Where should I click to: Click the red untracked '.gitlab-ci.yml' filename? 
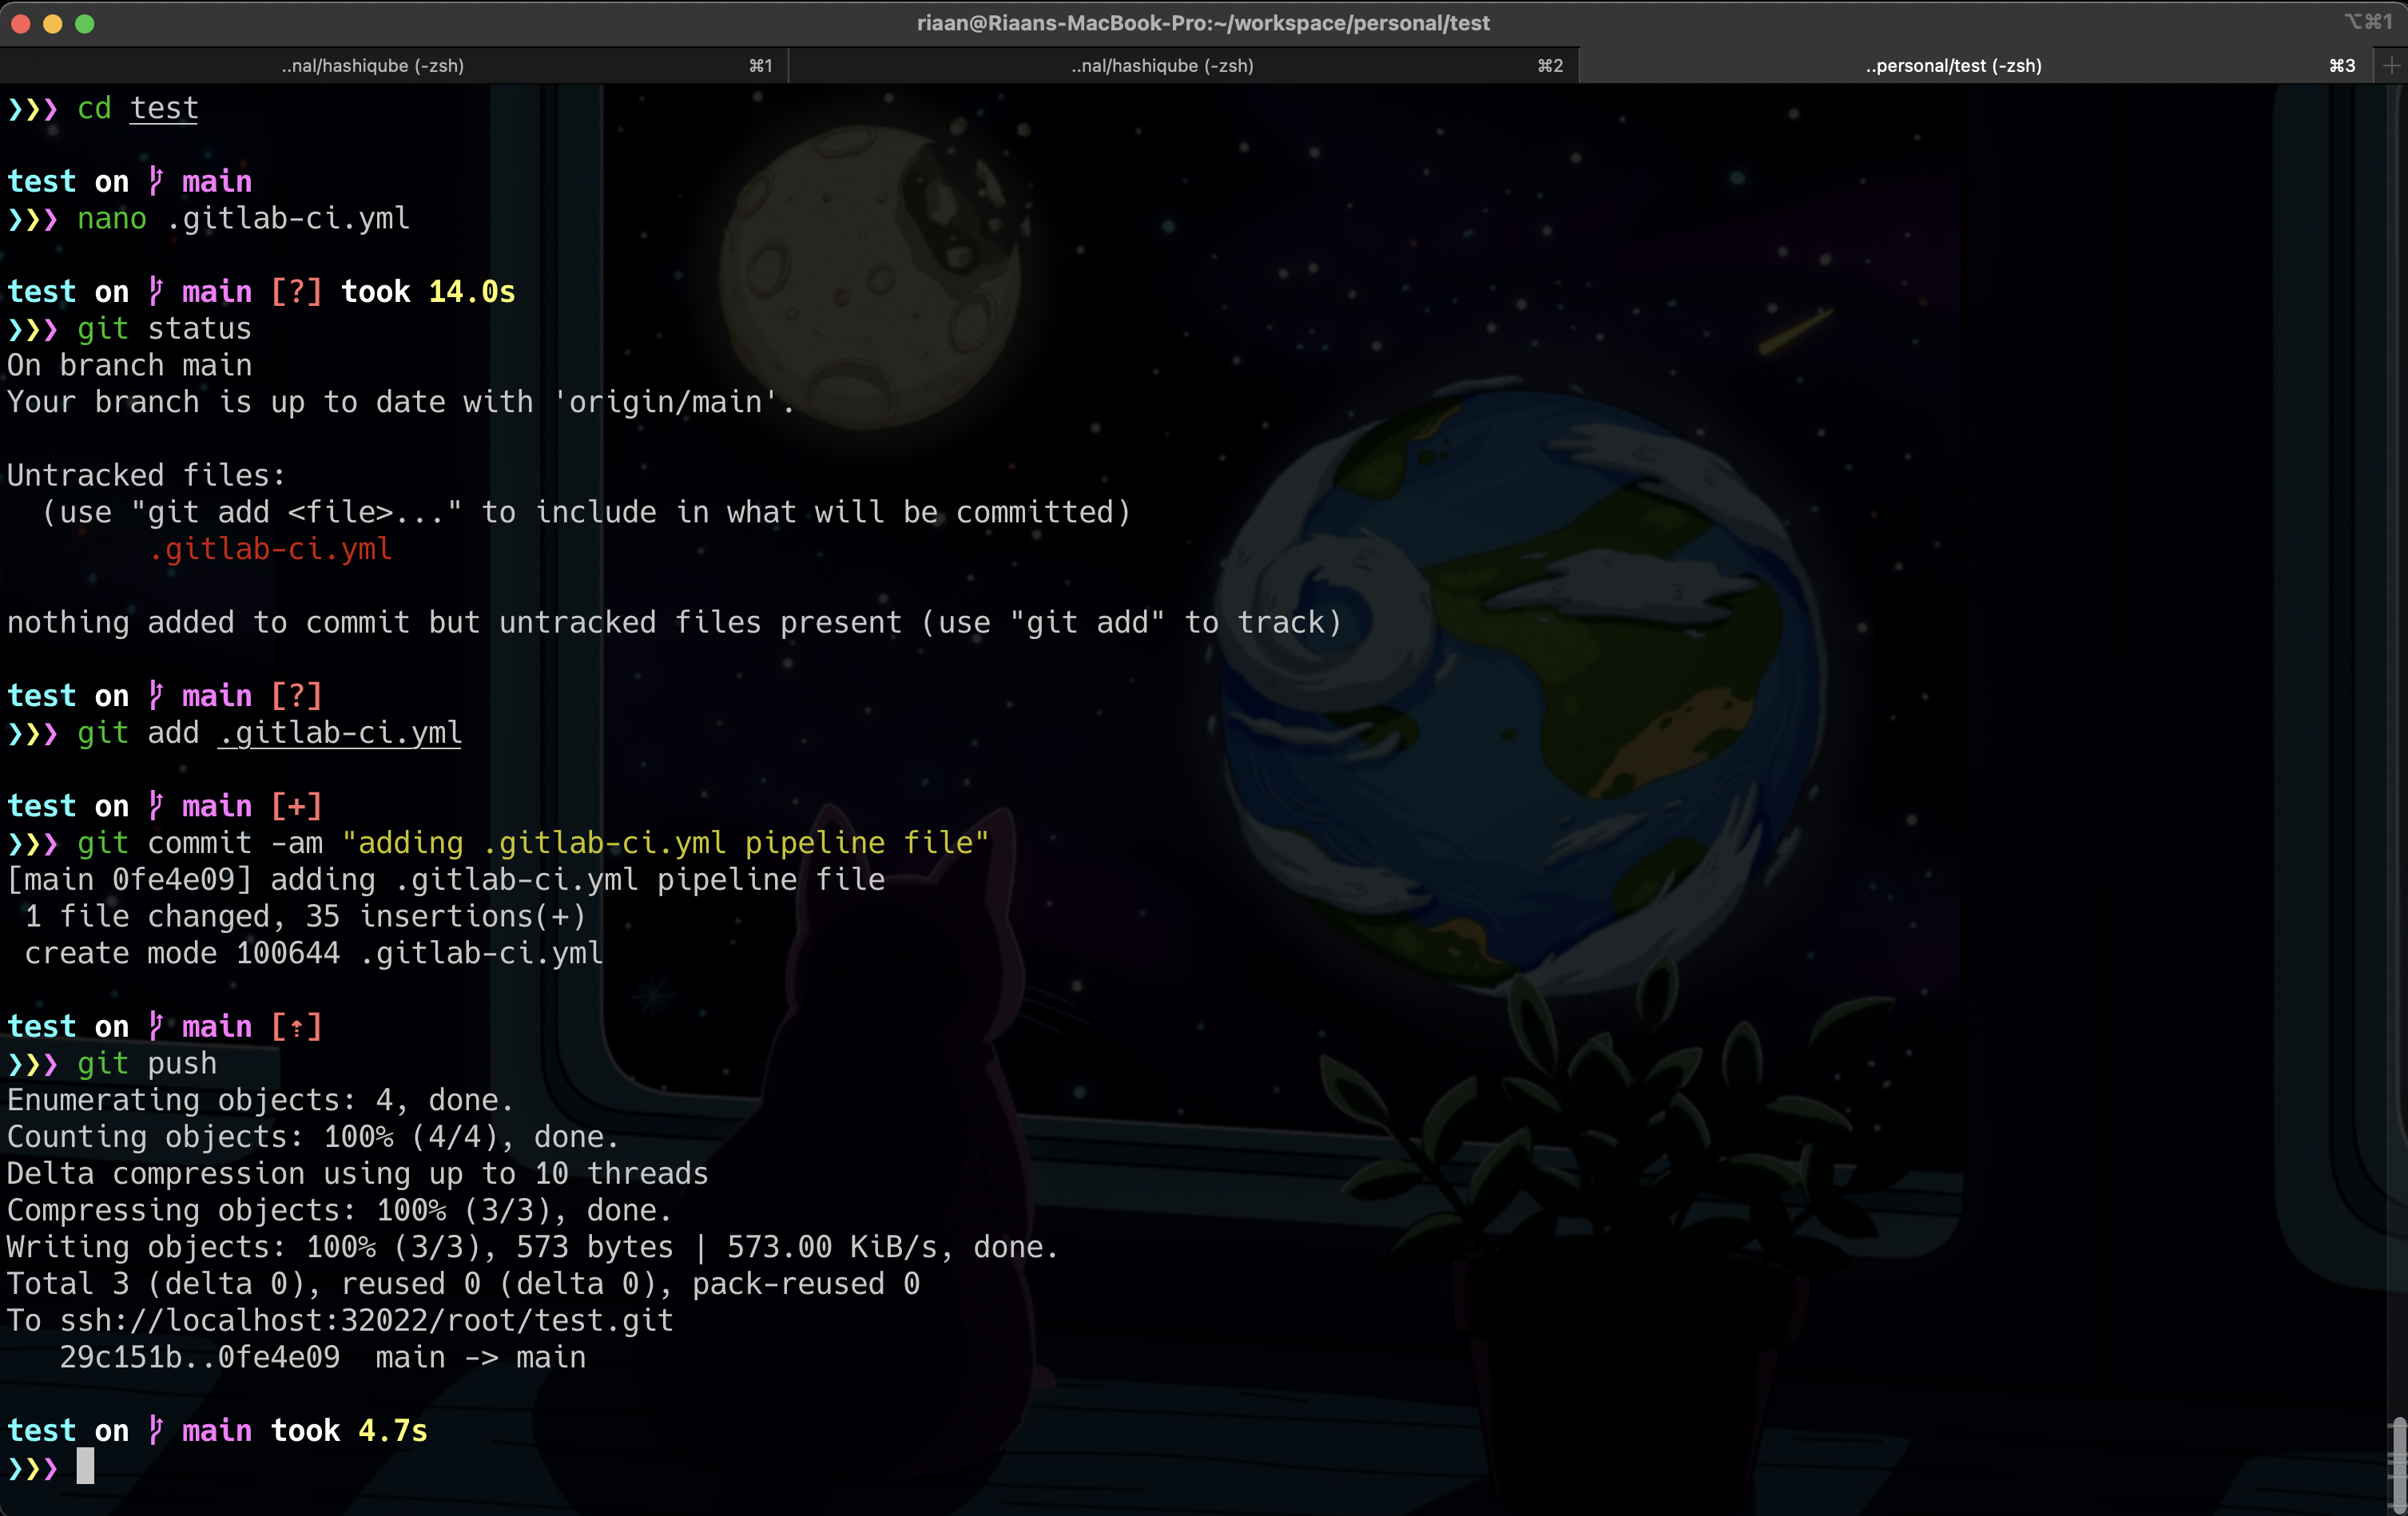[270, 549]
